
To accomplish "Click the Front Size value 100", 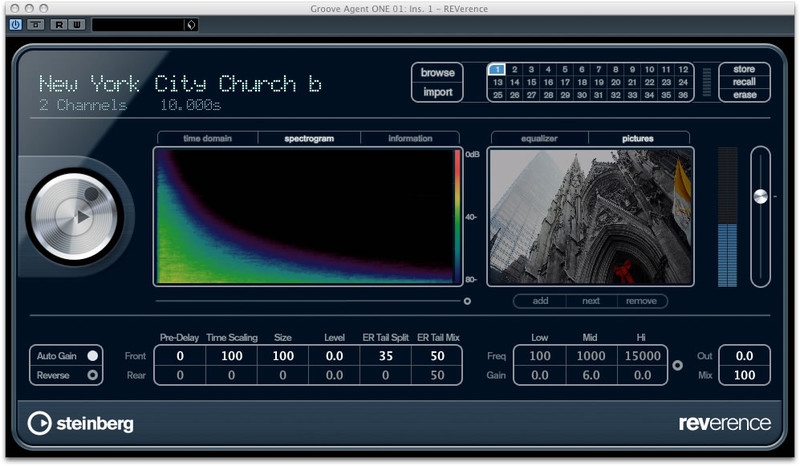I will click(283, 356).
